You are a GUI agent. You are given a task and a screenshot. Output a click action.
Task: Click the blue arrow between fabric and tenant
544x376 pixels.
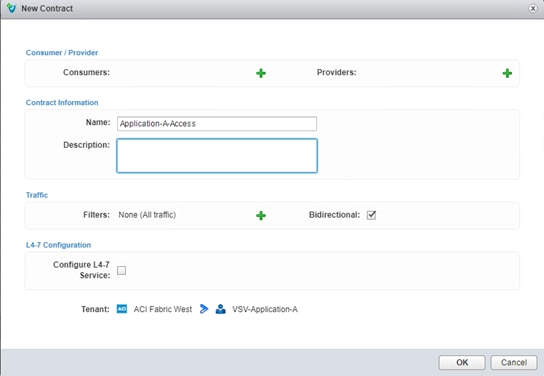204,309
